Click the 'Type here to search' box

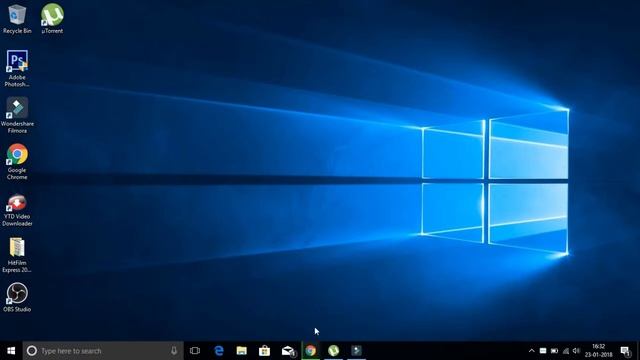point(103,351)
